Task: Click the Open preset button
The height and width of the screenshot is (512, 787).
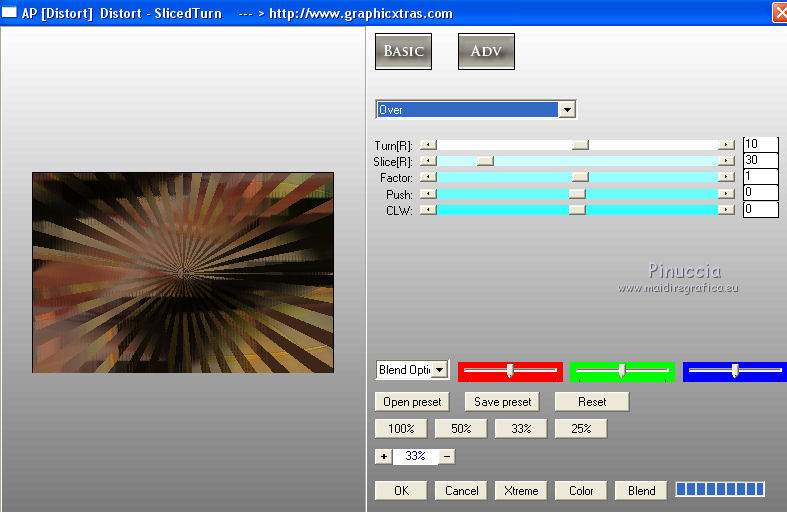Action: point(412,402)
